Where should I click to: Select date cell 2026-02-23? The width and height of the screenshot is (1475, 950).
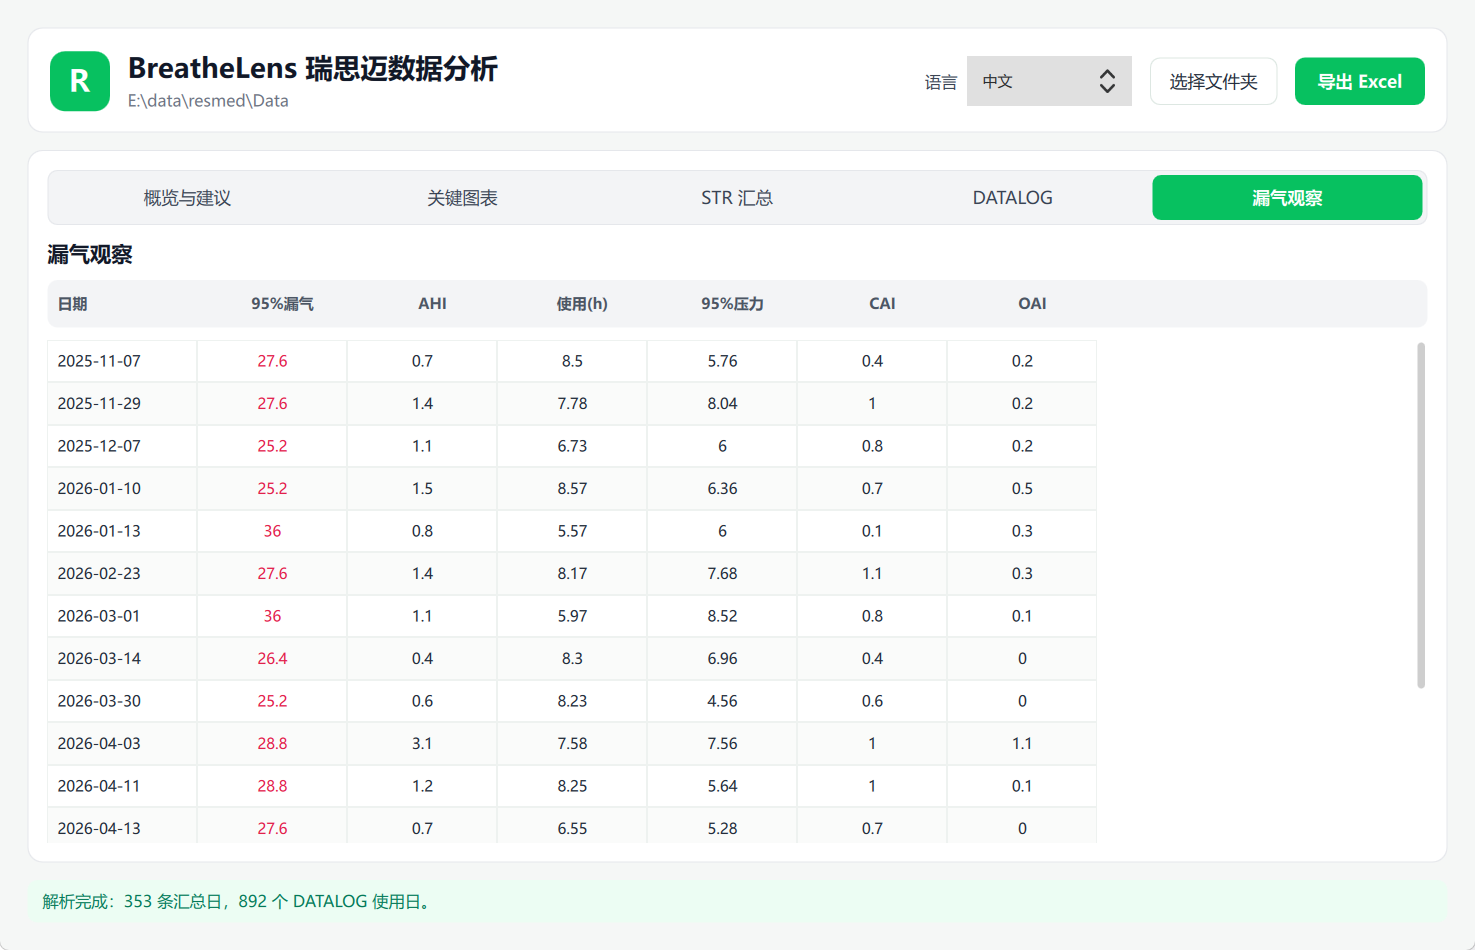coord(122,574)
